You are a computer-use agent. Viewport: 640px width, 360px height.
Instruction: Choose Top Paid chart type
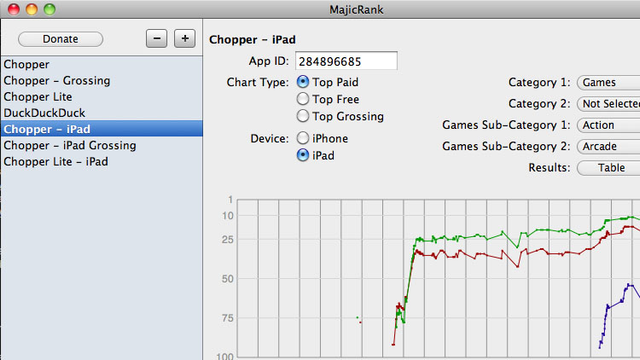tap(302, 82)
